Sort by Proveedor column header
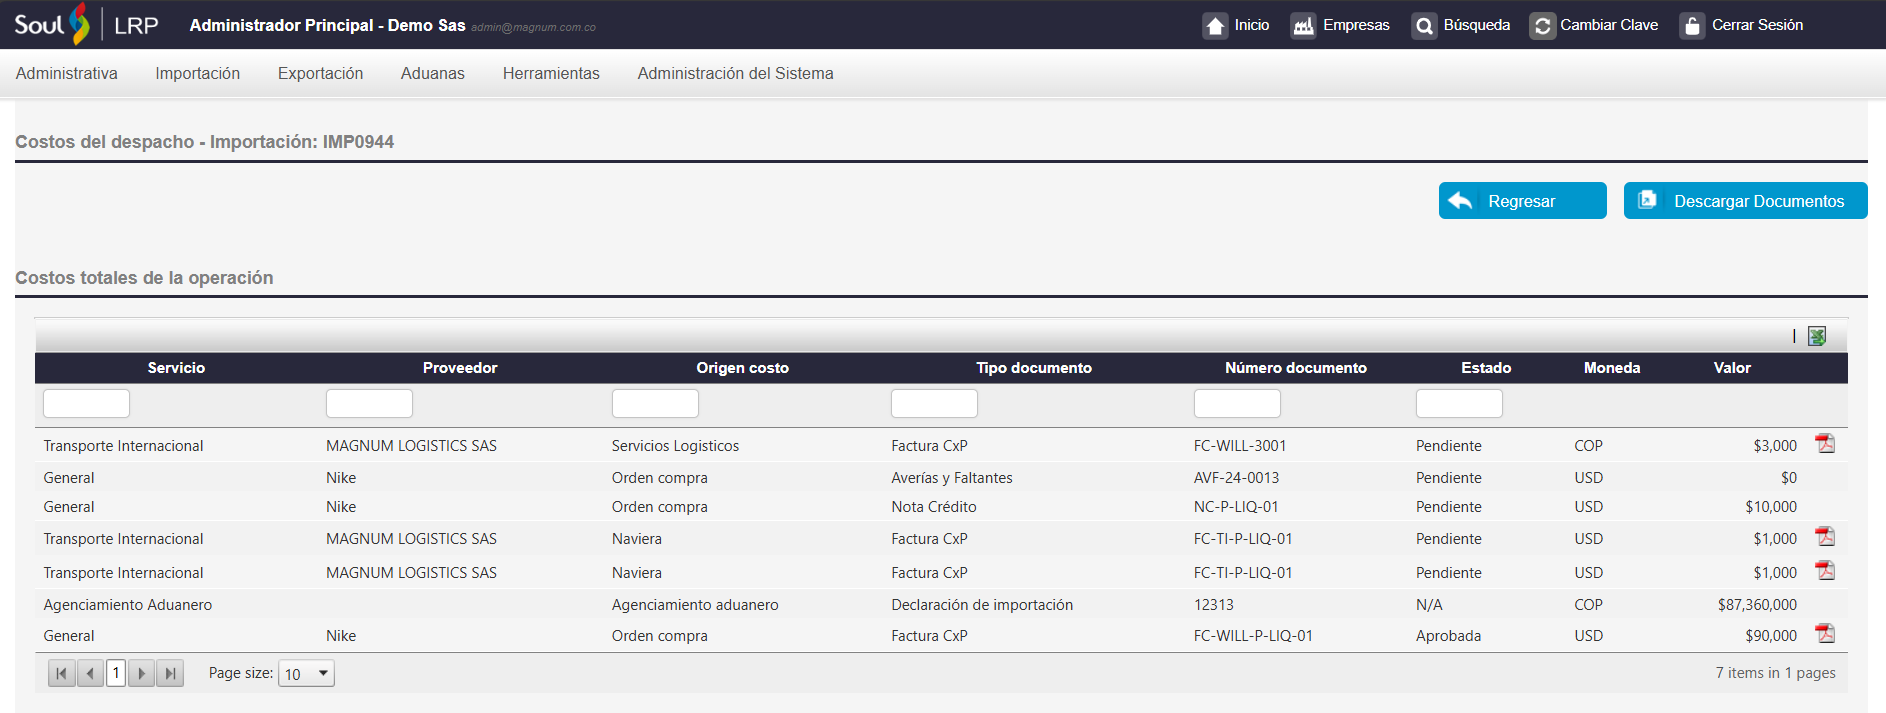 [x=460, y=368]
